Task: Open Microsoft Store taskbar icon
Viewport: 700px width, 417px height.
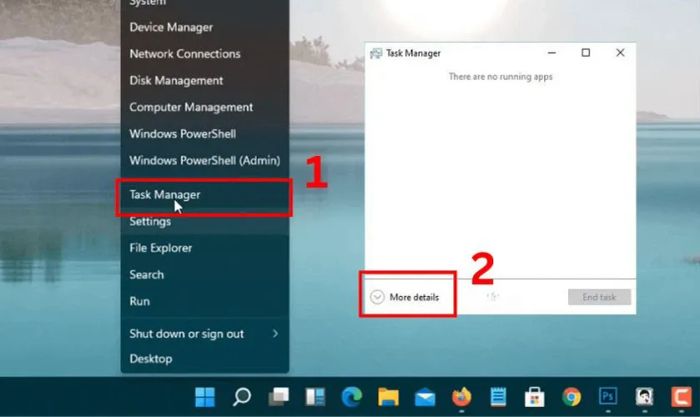Action: coord(535,397)
